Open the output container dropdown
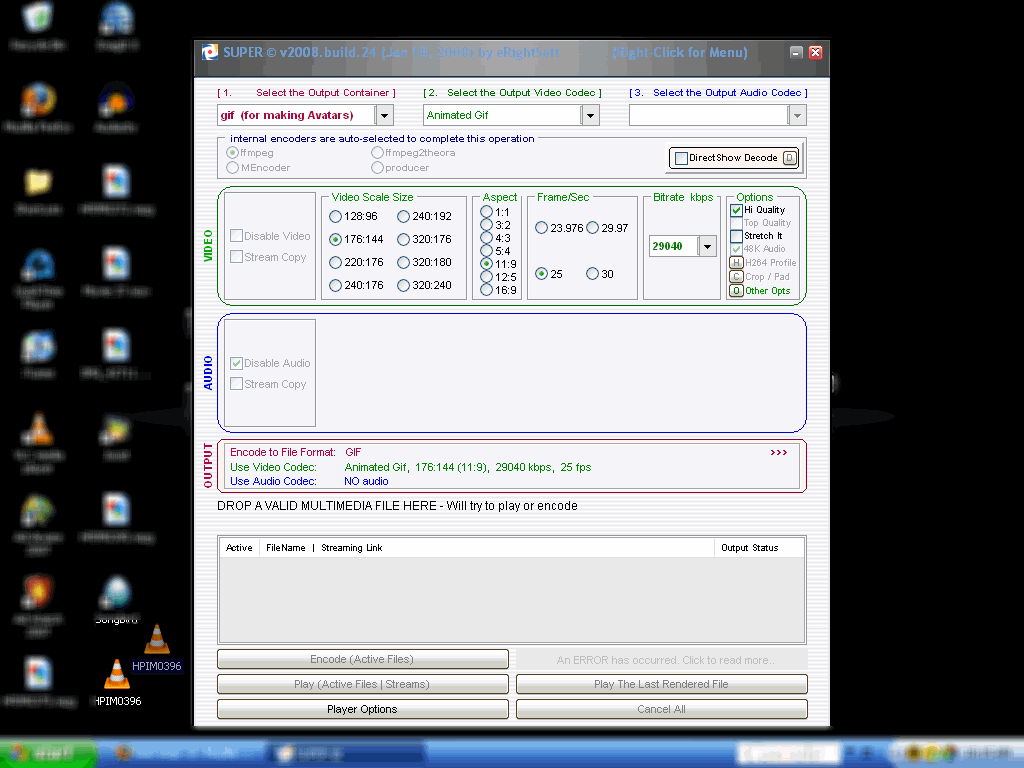This screenshot has width=1024, height=768. click(385, 116)
